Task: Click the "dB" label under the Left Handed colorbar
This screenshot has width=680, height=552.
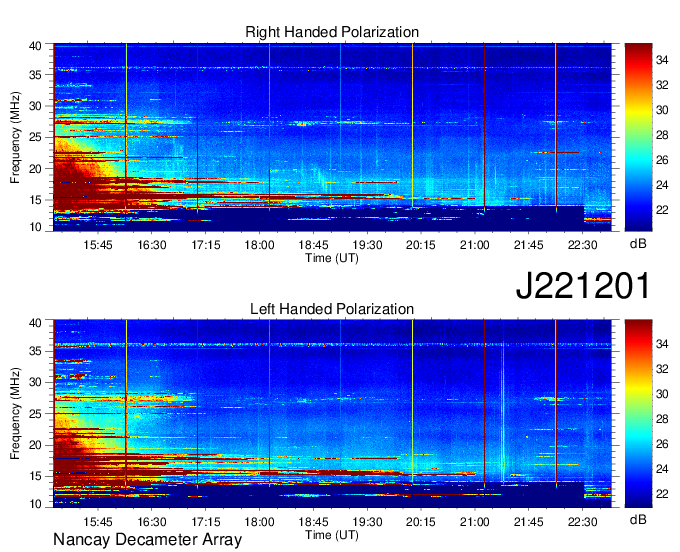Action: [638, 519]
